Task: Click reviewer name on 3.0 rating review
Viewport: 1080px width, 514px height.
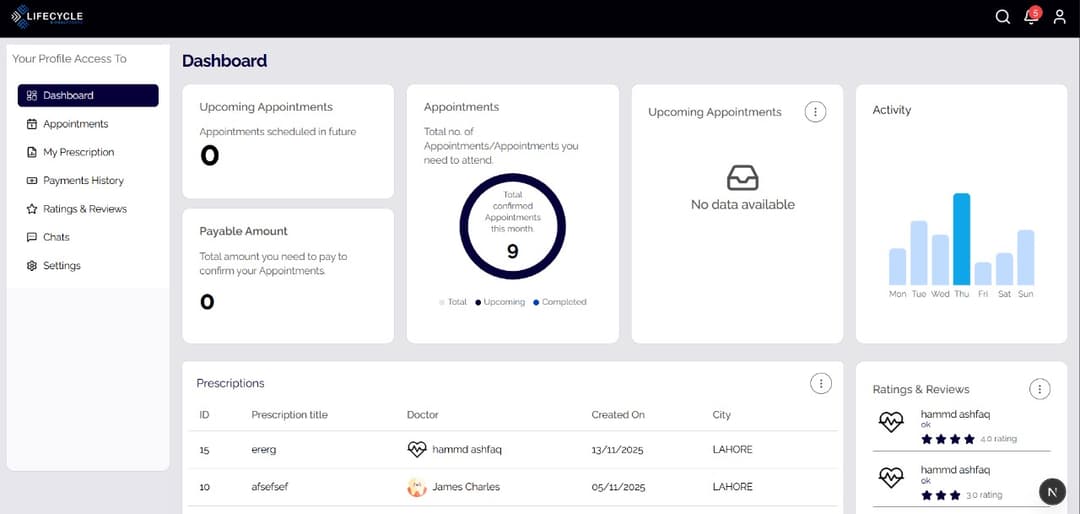Action: point(955,470)
